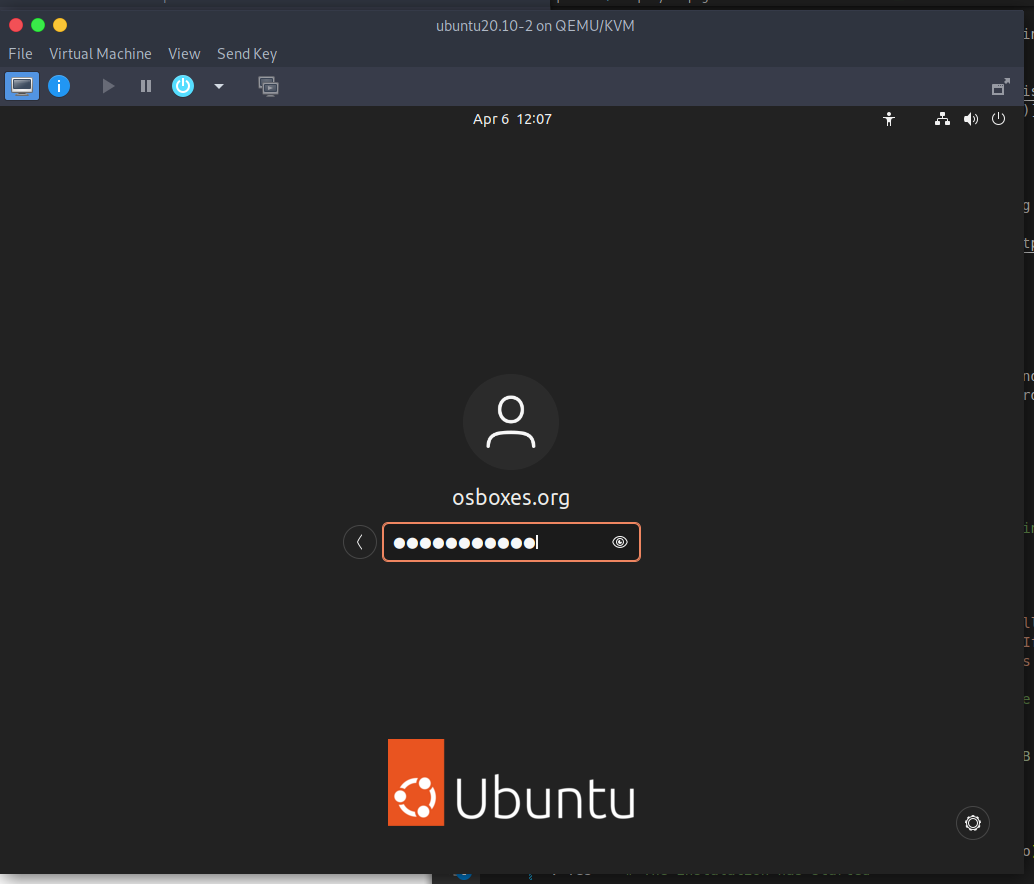1034x884 pixels.
Task: Click the volume speaker icon
Action: pos(971,119)
